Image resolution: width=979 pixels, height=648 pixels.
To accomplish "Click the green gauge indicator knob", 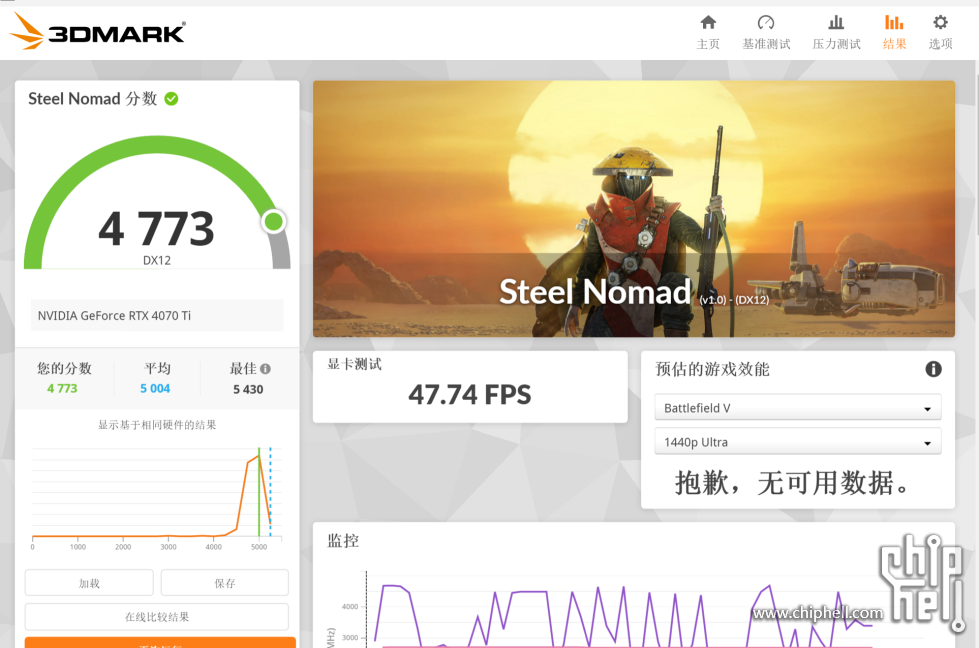I will (273, 222).
